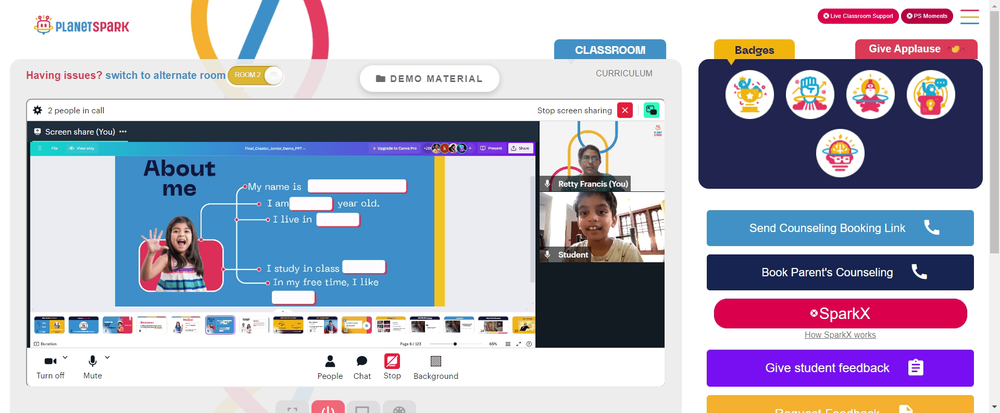Award the podium speaker badge
The height and width of the screenshot is (413, 1000).
pos(930,94)
